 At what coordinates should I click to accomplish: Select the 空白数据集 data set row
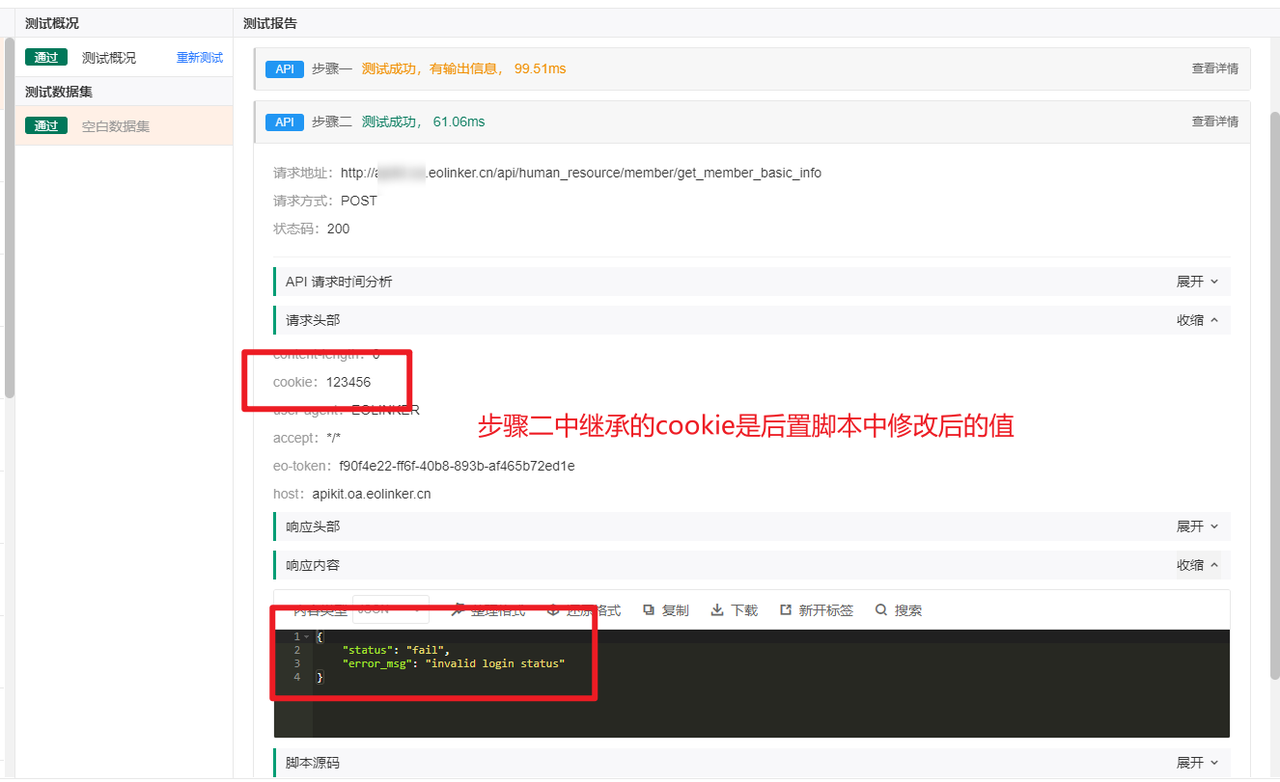coord(124,126)
